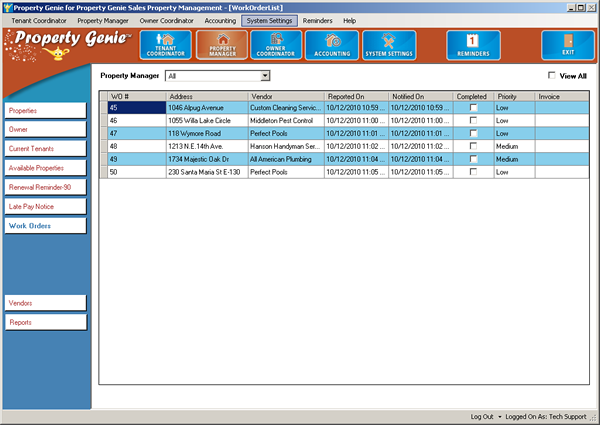This screenshot has height=425, width=600.
Task: Open the Property Manager toolbar icon
Action: [222, 45]
